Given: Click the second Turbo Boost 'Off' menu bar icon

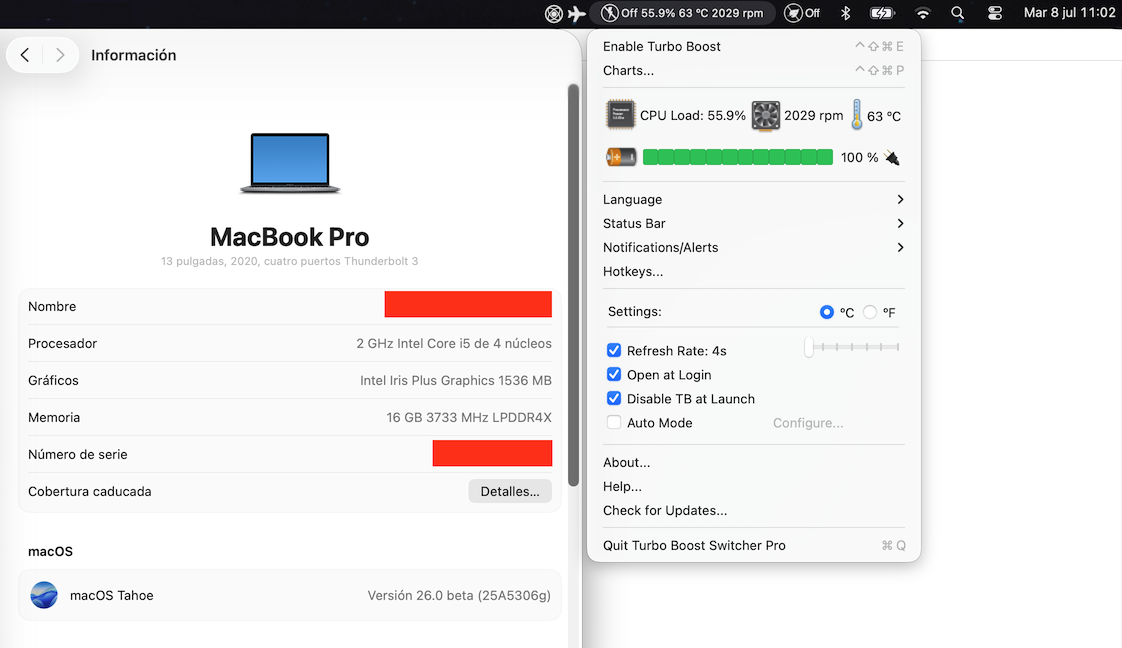Looking at the screenshot, I should pyautogui.click(x=802, y=13).
